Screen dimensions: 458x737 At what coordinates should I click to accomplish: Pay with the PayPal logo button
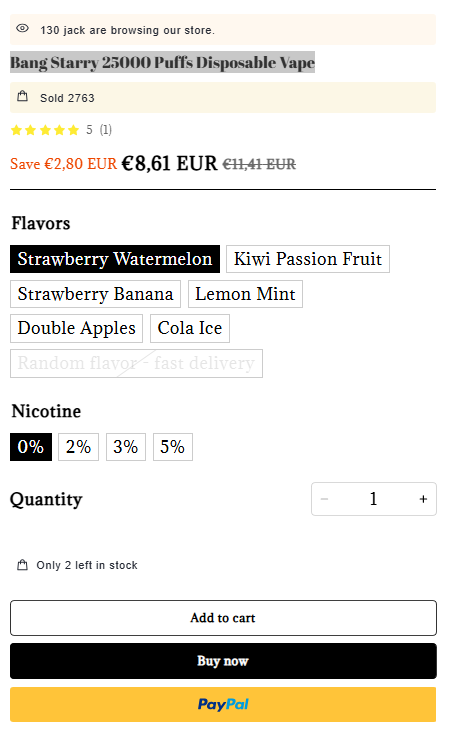coord(223,704)
